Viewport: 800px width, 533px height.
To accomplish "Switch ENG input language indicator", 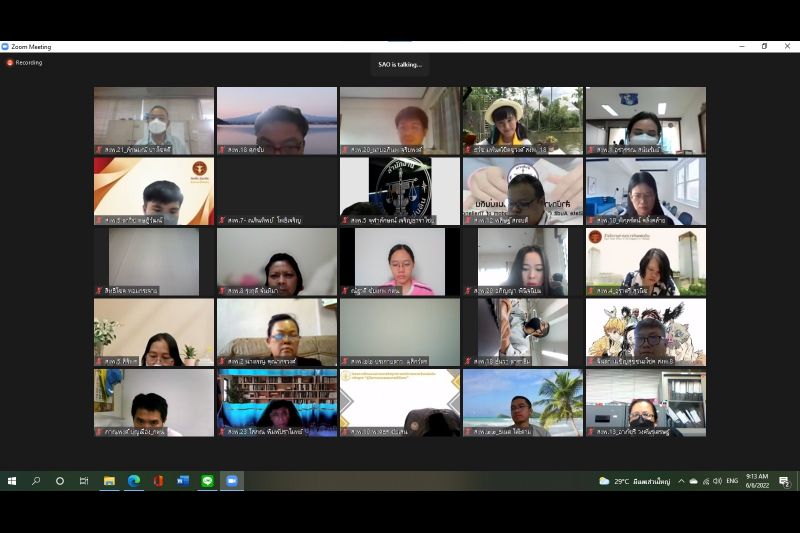I will [x=732, y=481].
